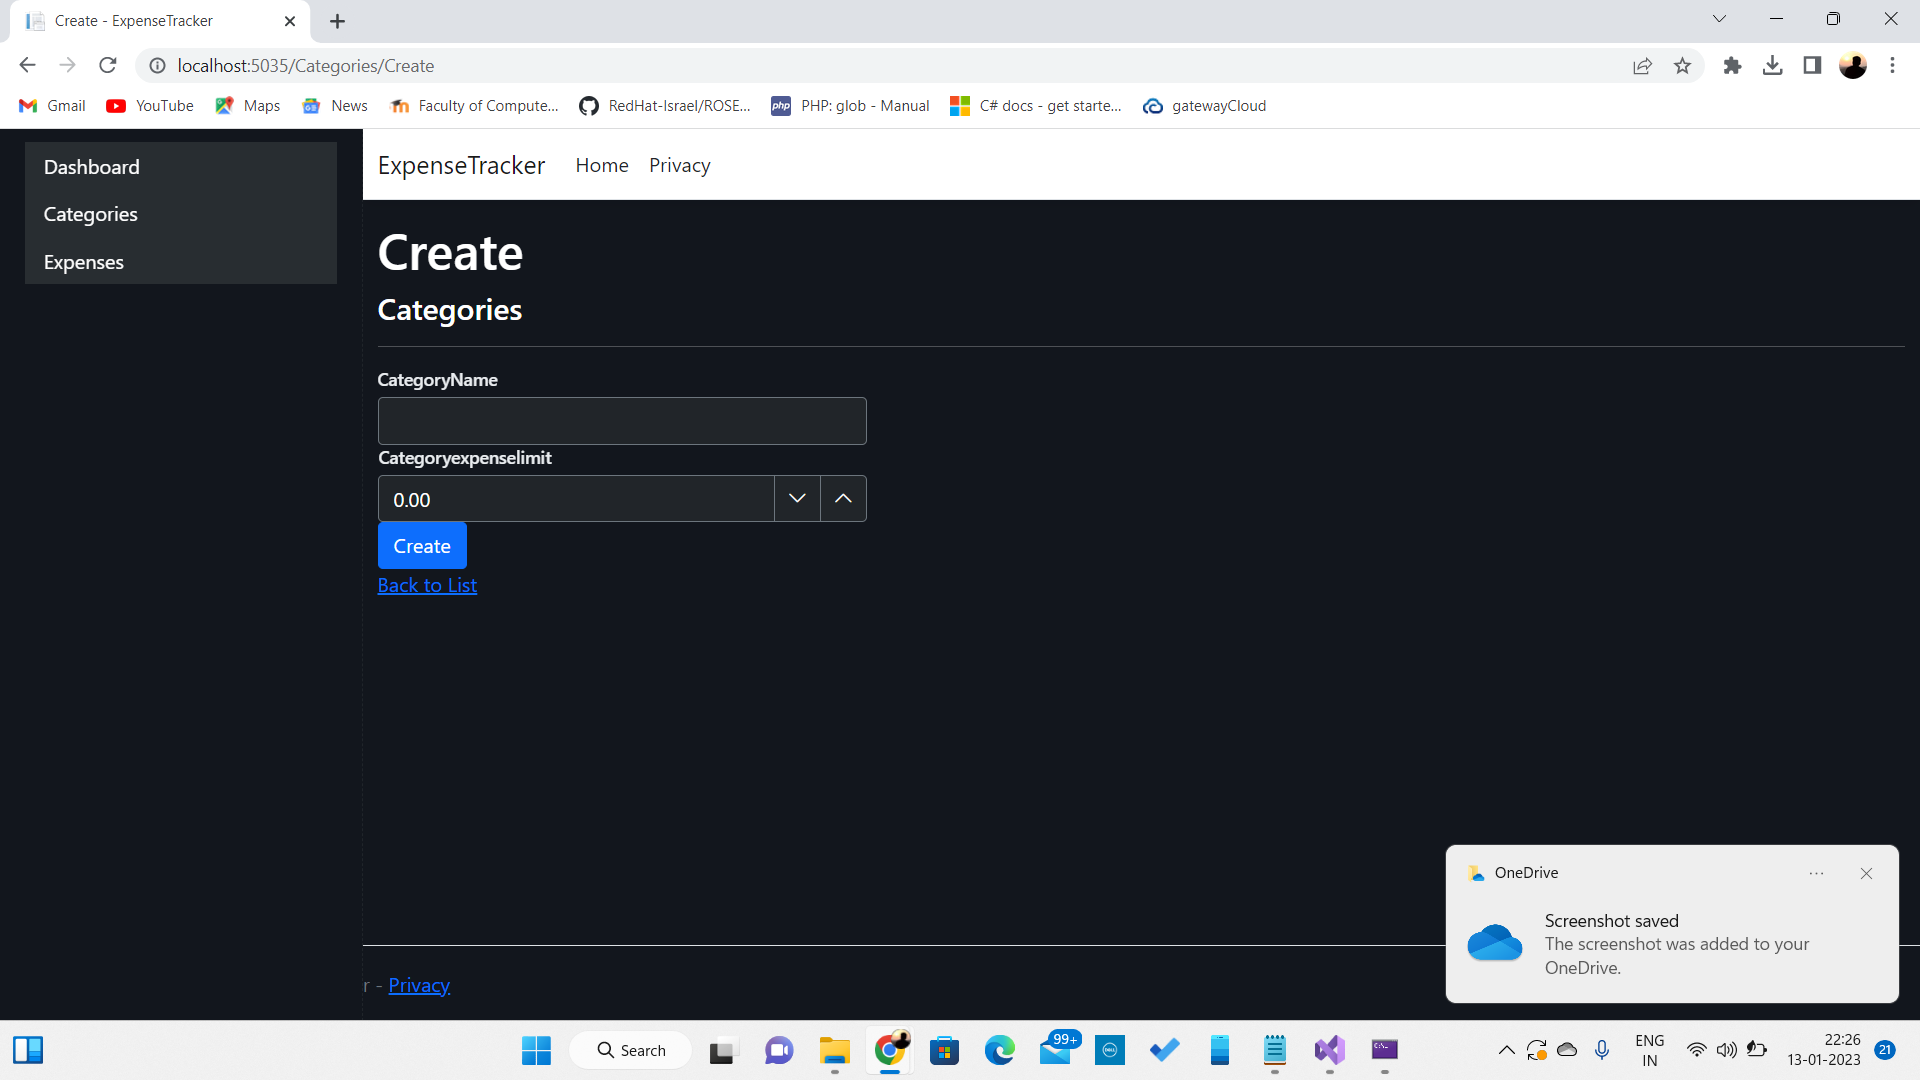Increase the Categoryexpenselimit value
The height and width of the screenshot is (1080, 1920).
coord(843,498)
